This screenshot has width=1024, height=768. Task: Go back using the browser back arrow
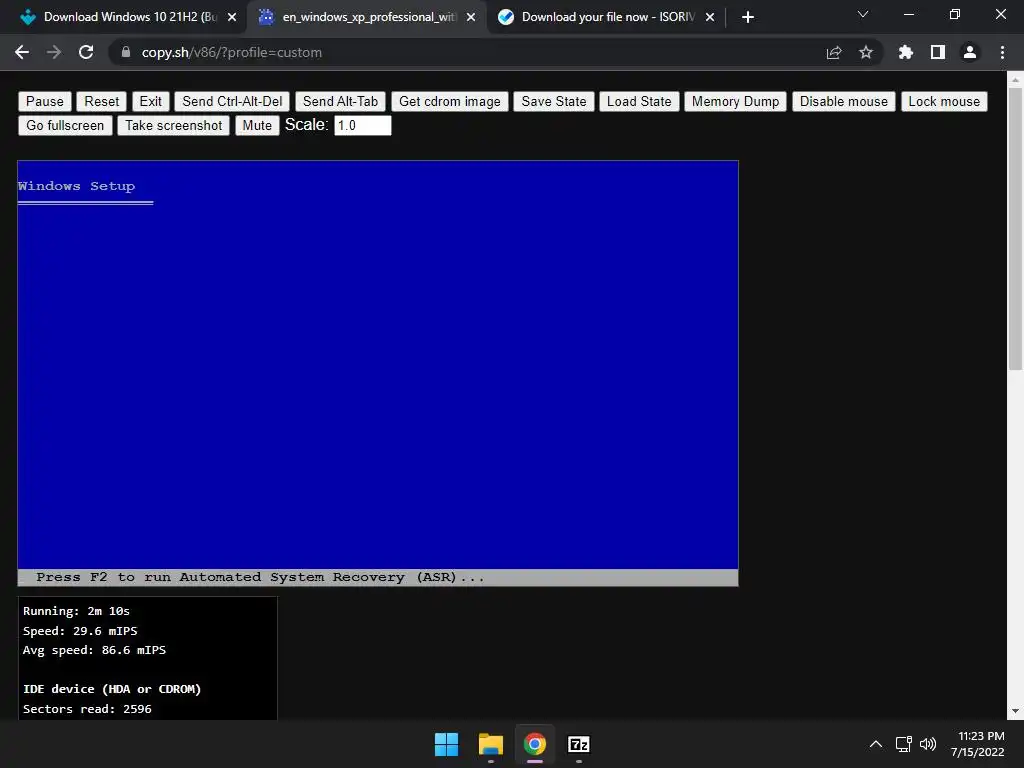tap(22, 52)
